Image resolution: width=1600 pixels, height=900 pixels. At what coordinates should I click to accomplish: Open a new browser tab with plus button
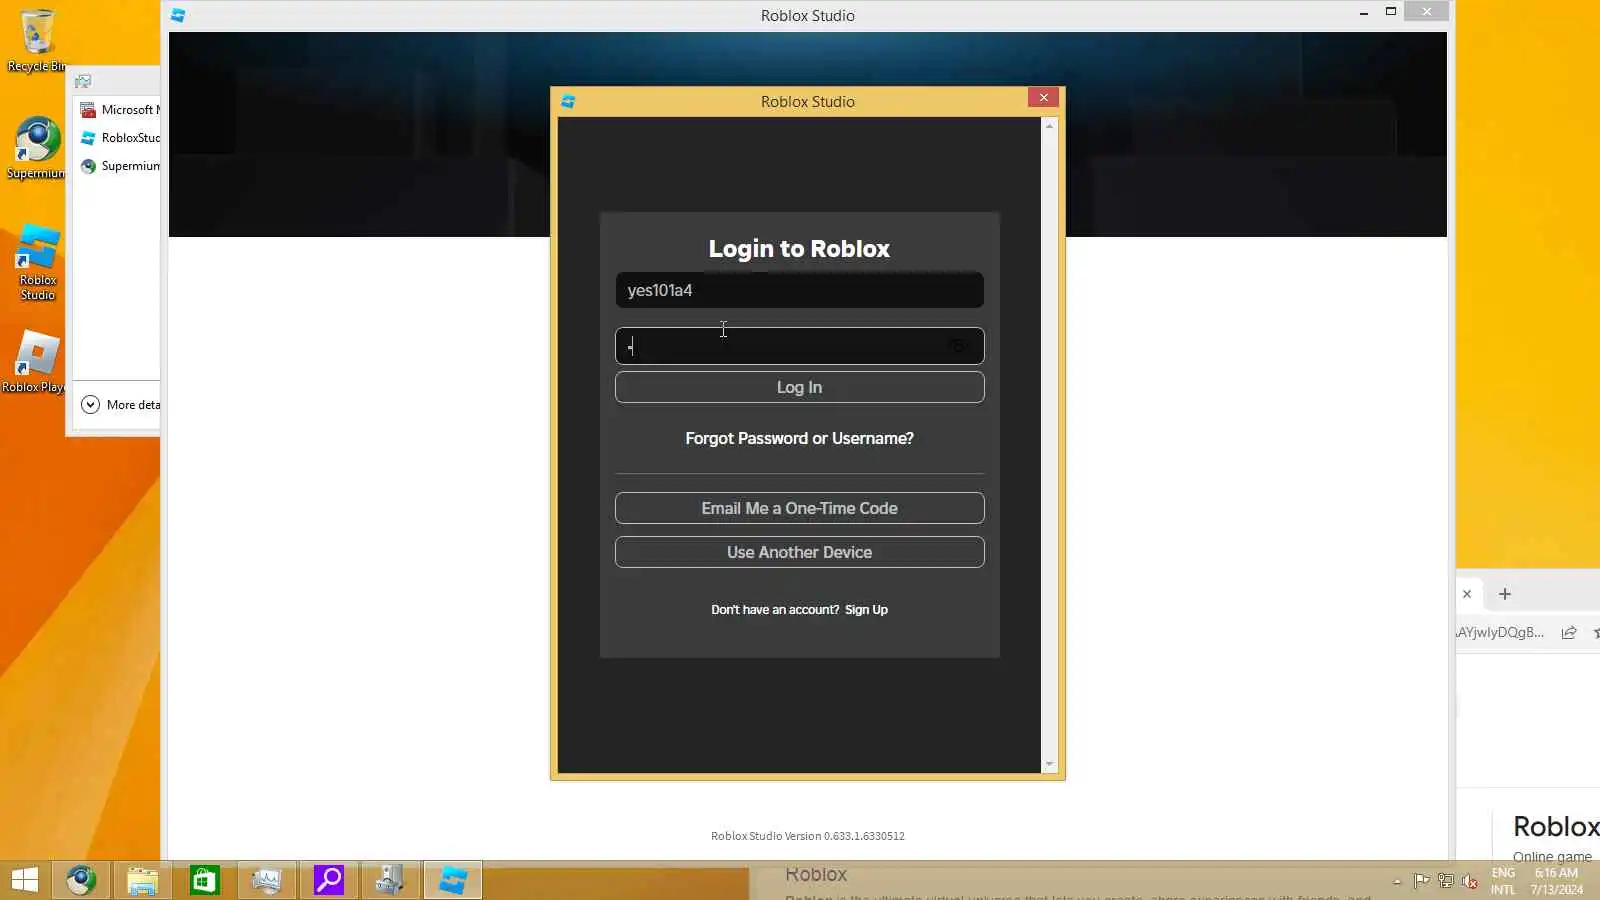1505,594
